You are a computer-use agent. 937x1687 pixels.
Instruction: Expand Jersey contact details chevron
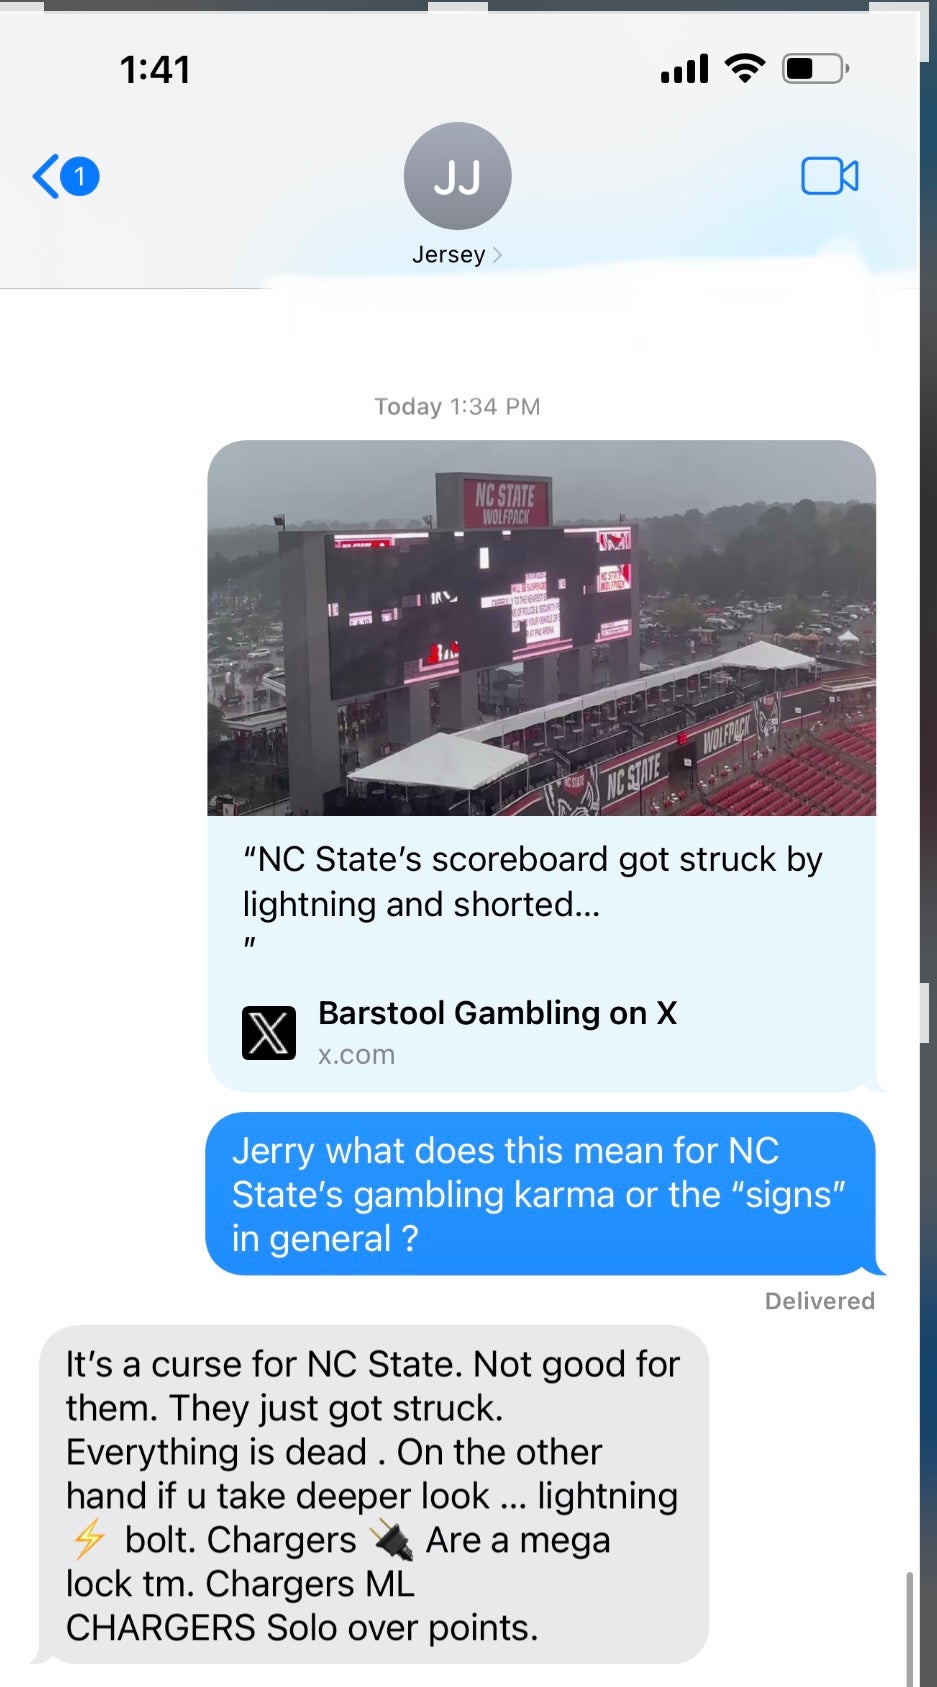click(497, 255)
